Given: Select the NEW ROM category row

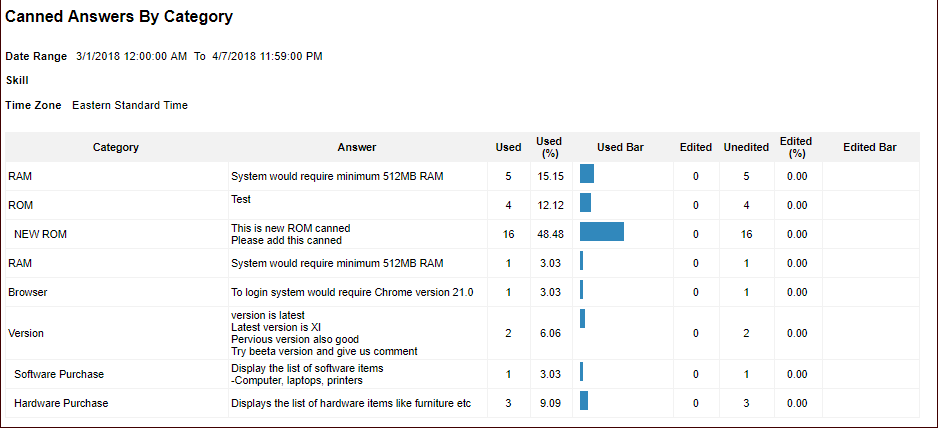Looking at the screenshot, I should 47,234.
